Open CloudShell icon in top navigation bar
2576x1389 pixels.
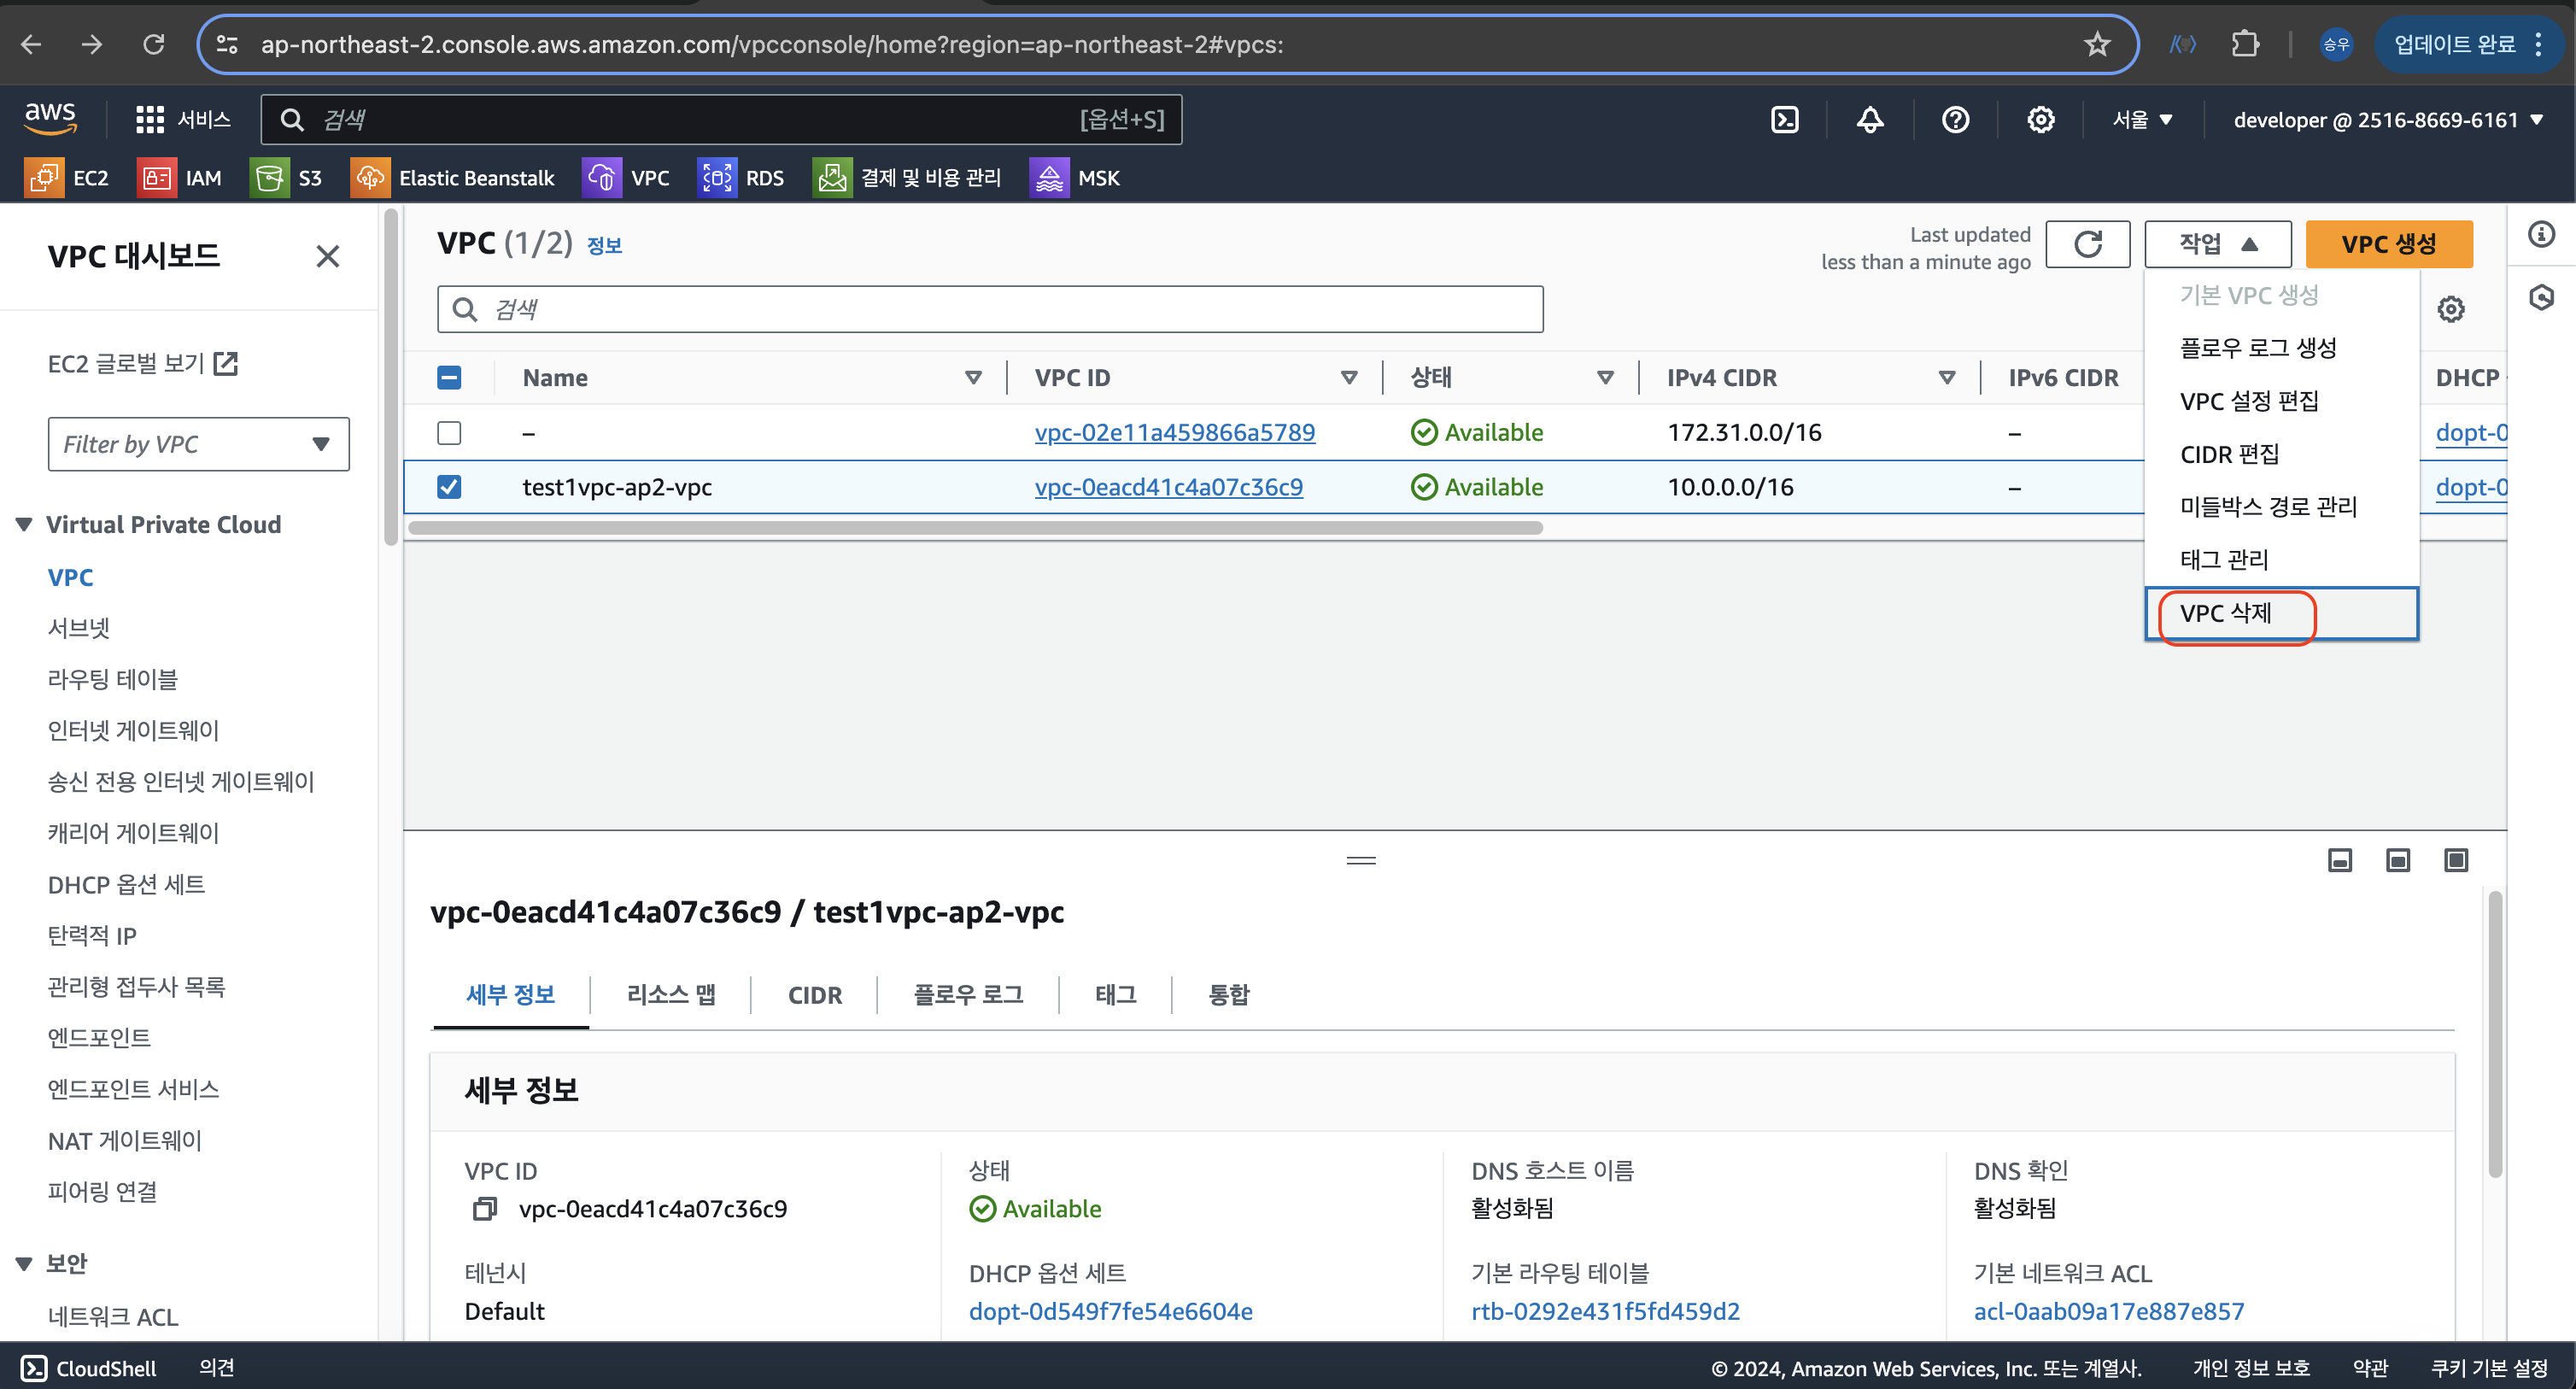tap(1785, 120)
